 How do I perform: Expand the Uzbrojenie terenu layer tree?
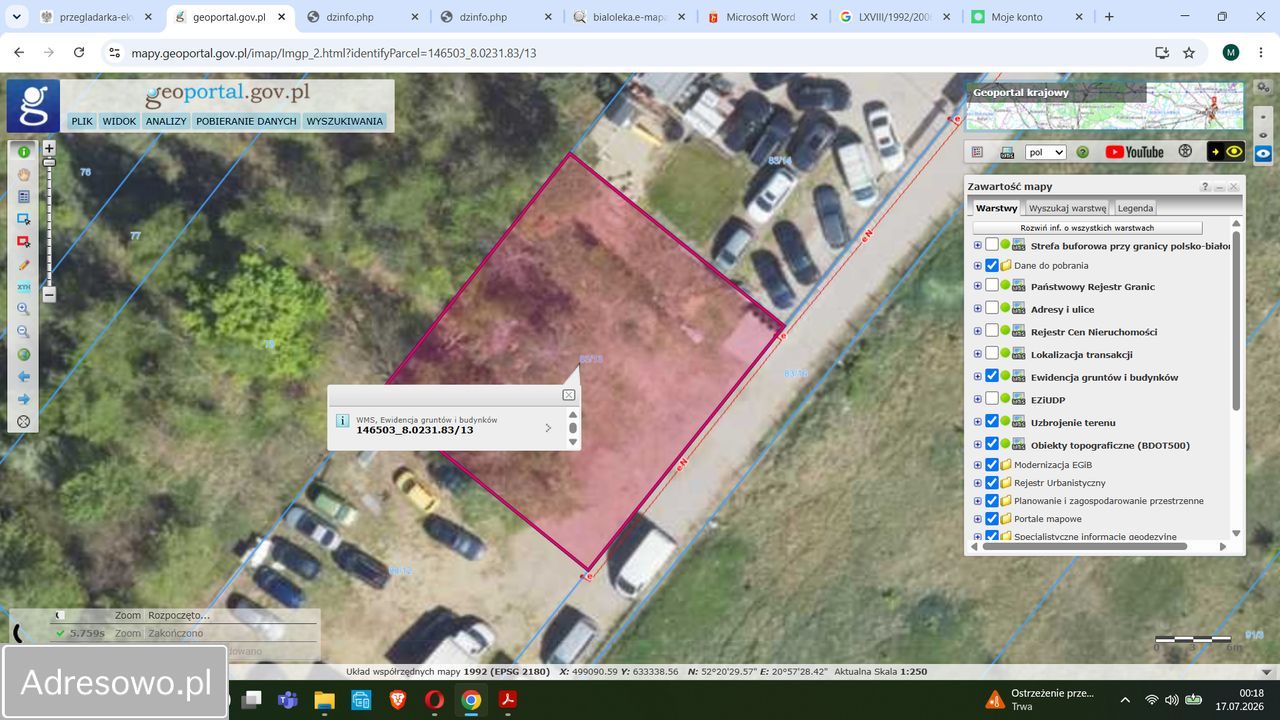[x=978, y=422]
